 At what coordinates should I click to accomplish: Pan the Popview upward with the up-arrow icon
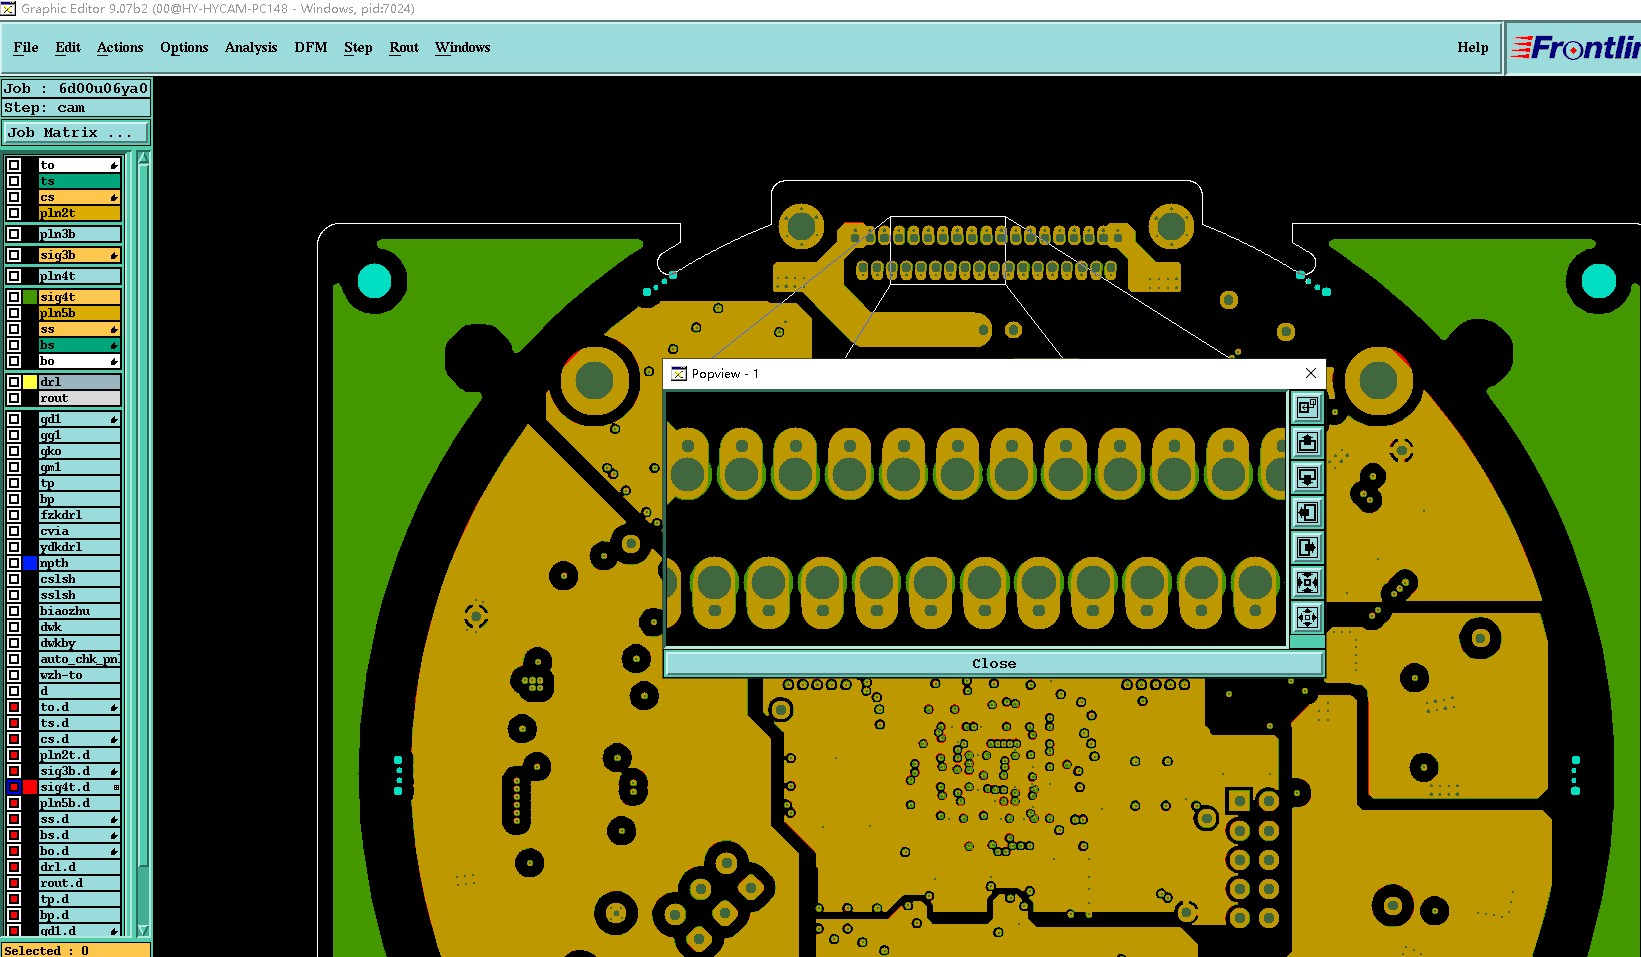(x=1307, y=442)
